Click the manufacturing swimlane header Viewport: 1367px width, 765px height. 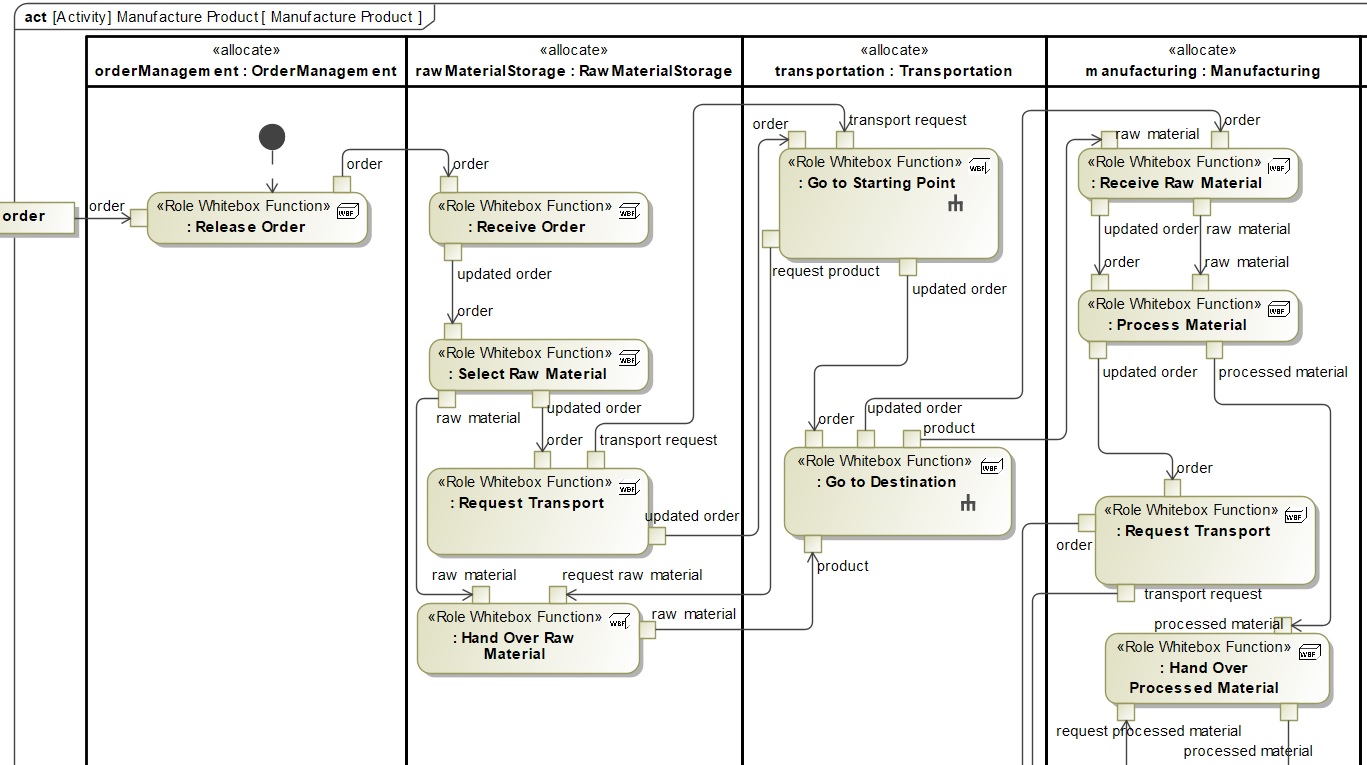[x=1203, y=62]
